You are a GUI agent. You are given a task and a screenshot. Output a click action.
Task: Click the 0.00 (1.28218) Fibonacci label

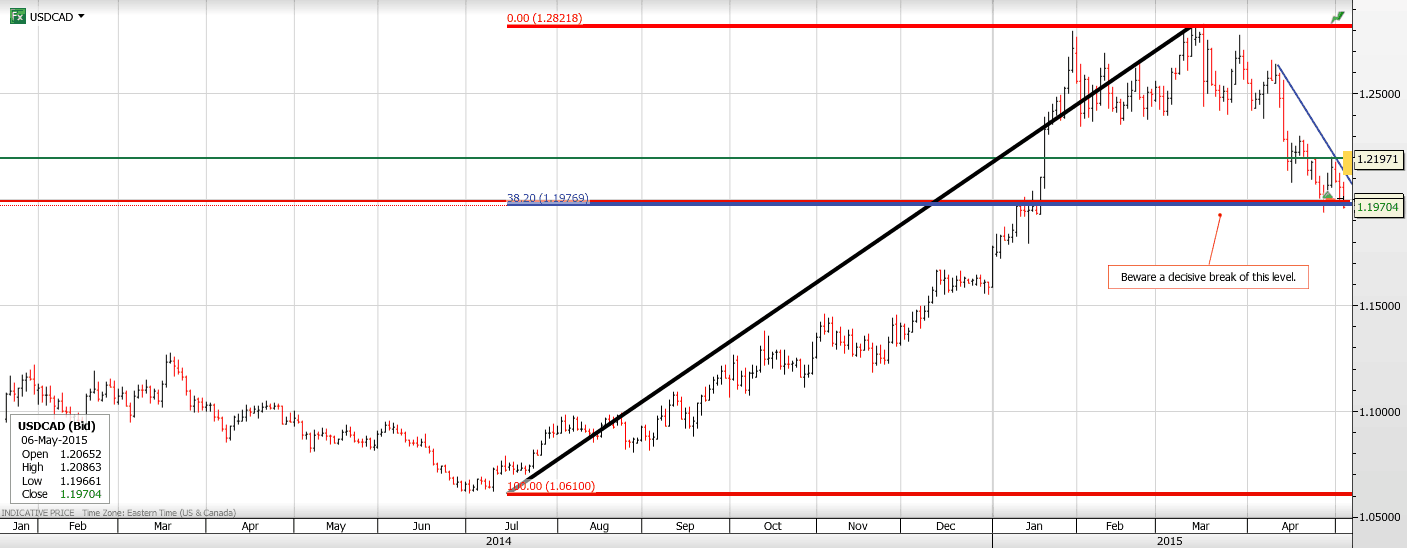click(x=545, y=18)
